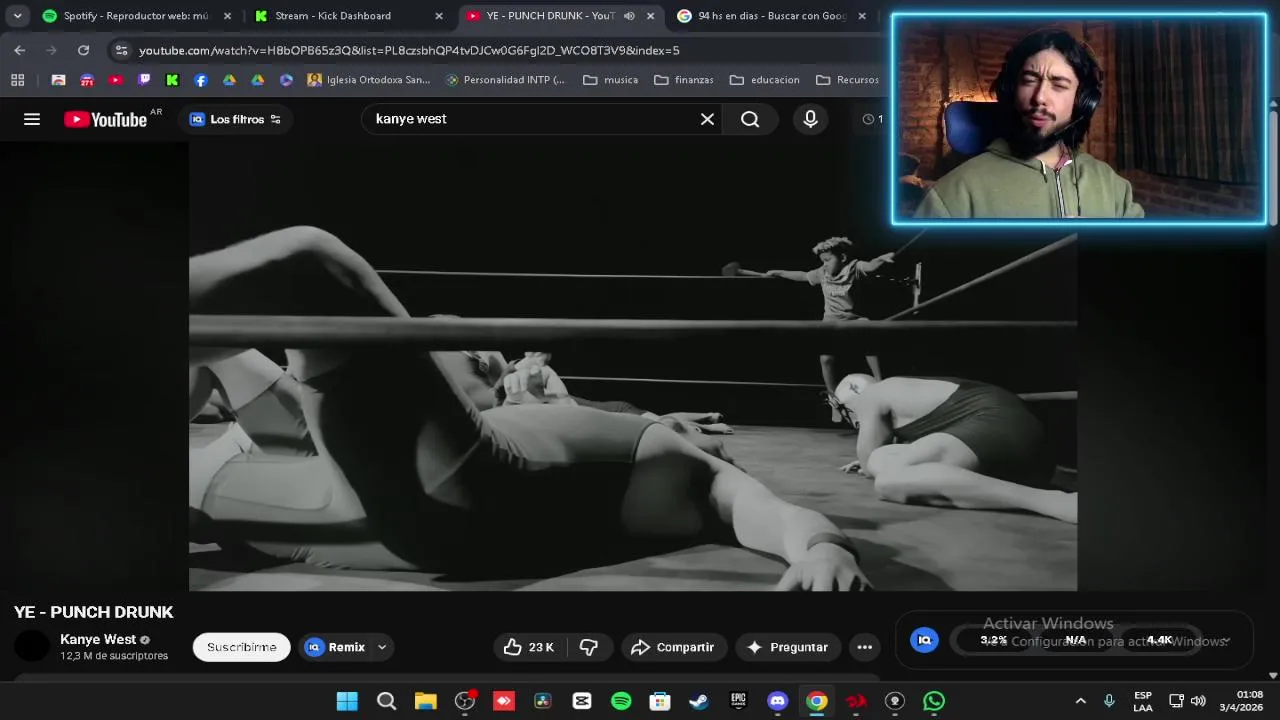Launch Epic Games from the taskbar

pyautogui.click(x=738, y=701)
